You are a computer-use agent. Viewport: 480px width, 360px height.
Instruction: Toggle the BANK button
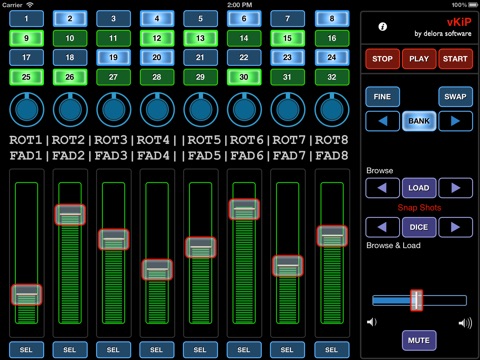pyautogui.click(x=419, y=121)
